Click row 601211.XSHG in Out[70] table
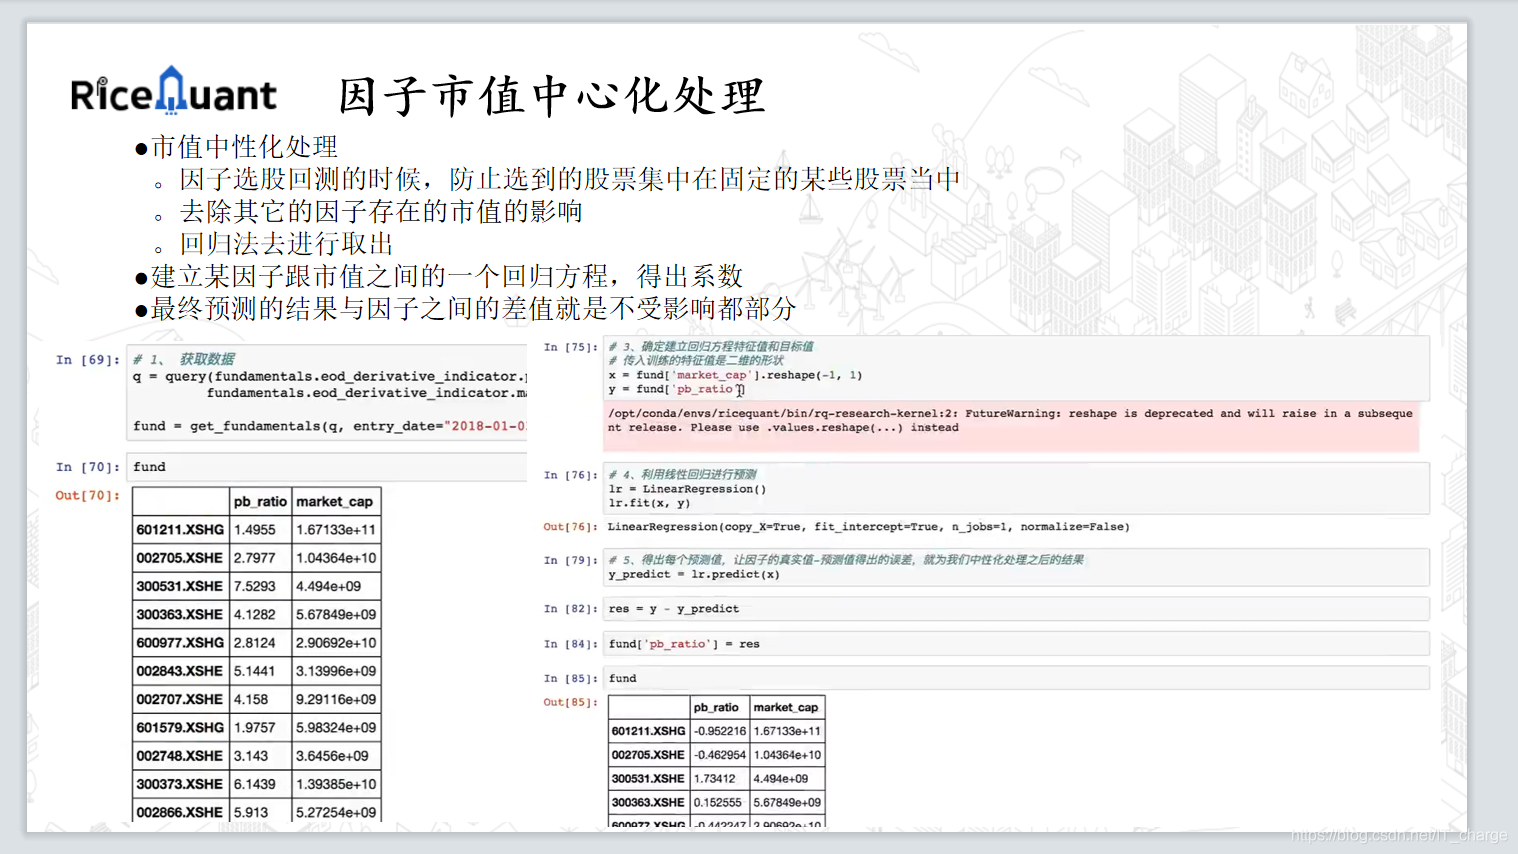This screenshot has width=1518, height=854. pos(257,530)
